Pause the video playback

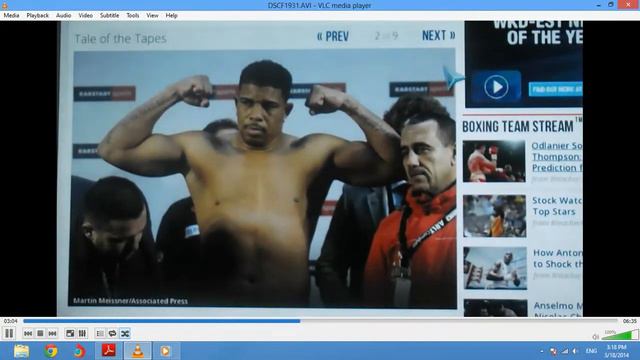9,333
